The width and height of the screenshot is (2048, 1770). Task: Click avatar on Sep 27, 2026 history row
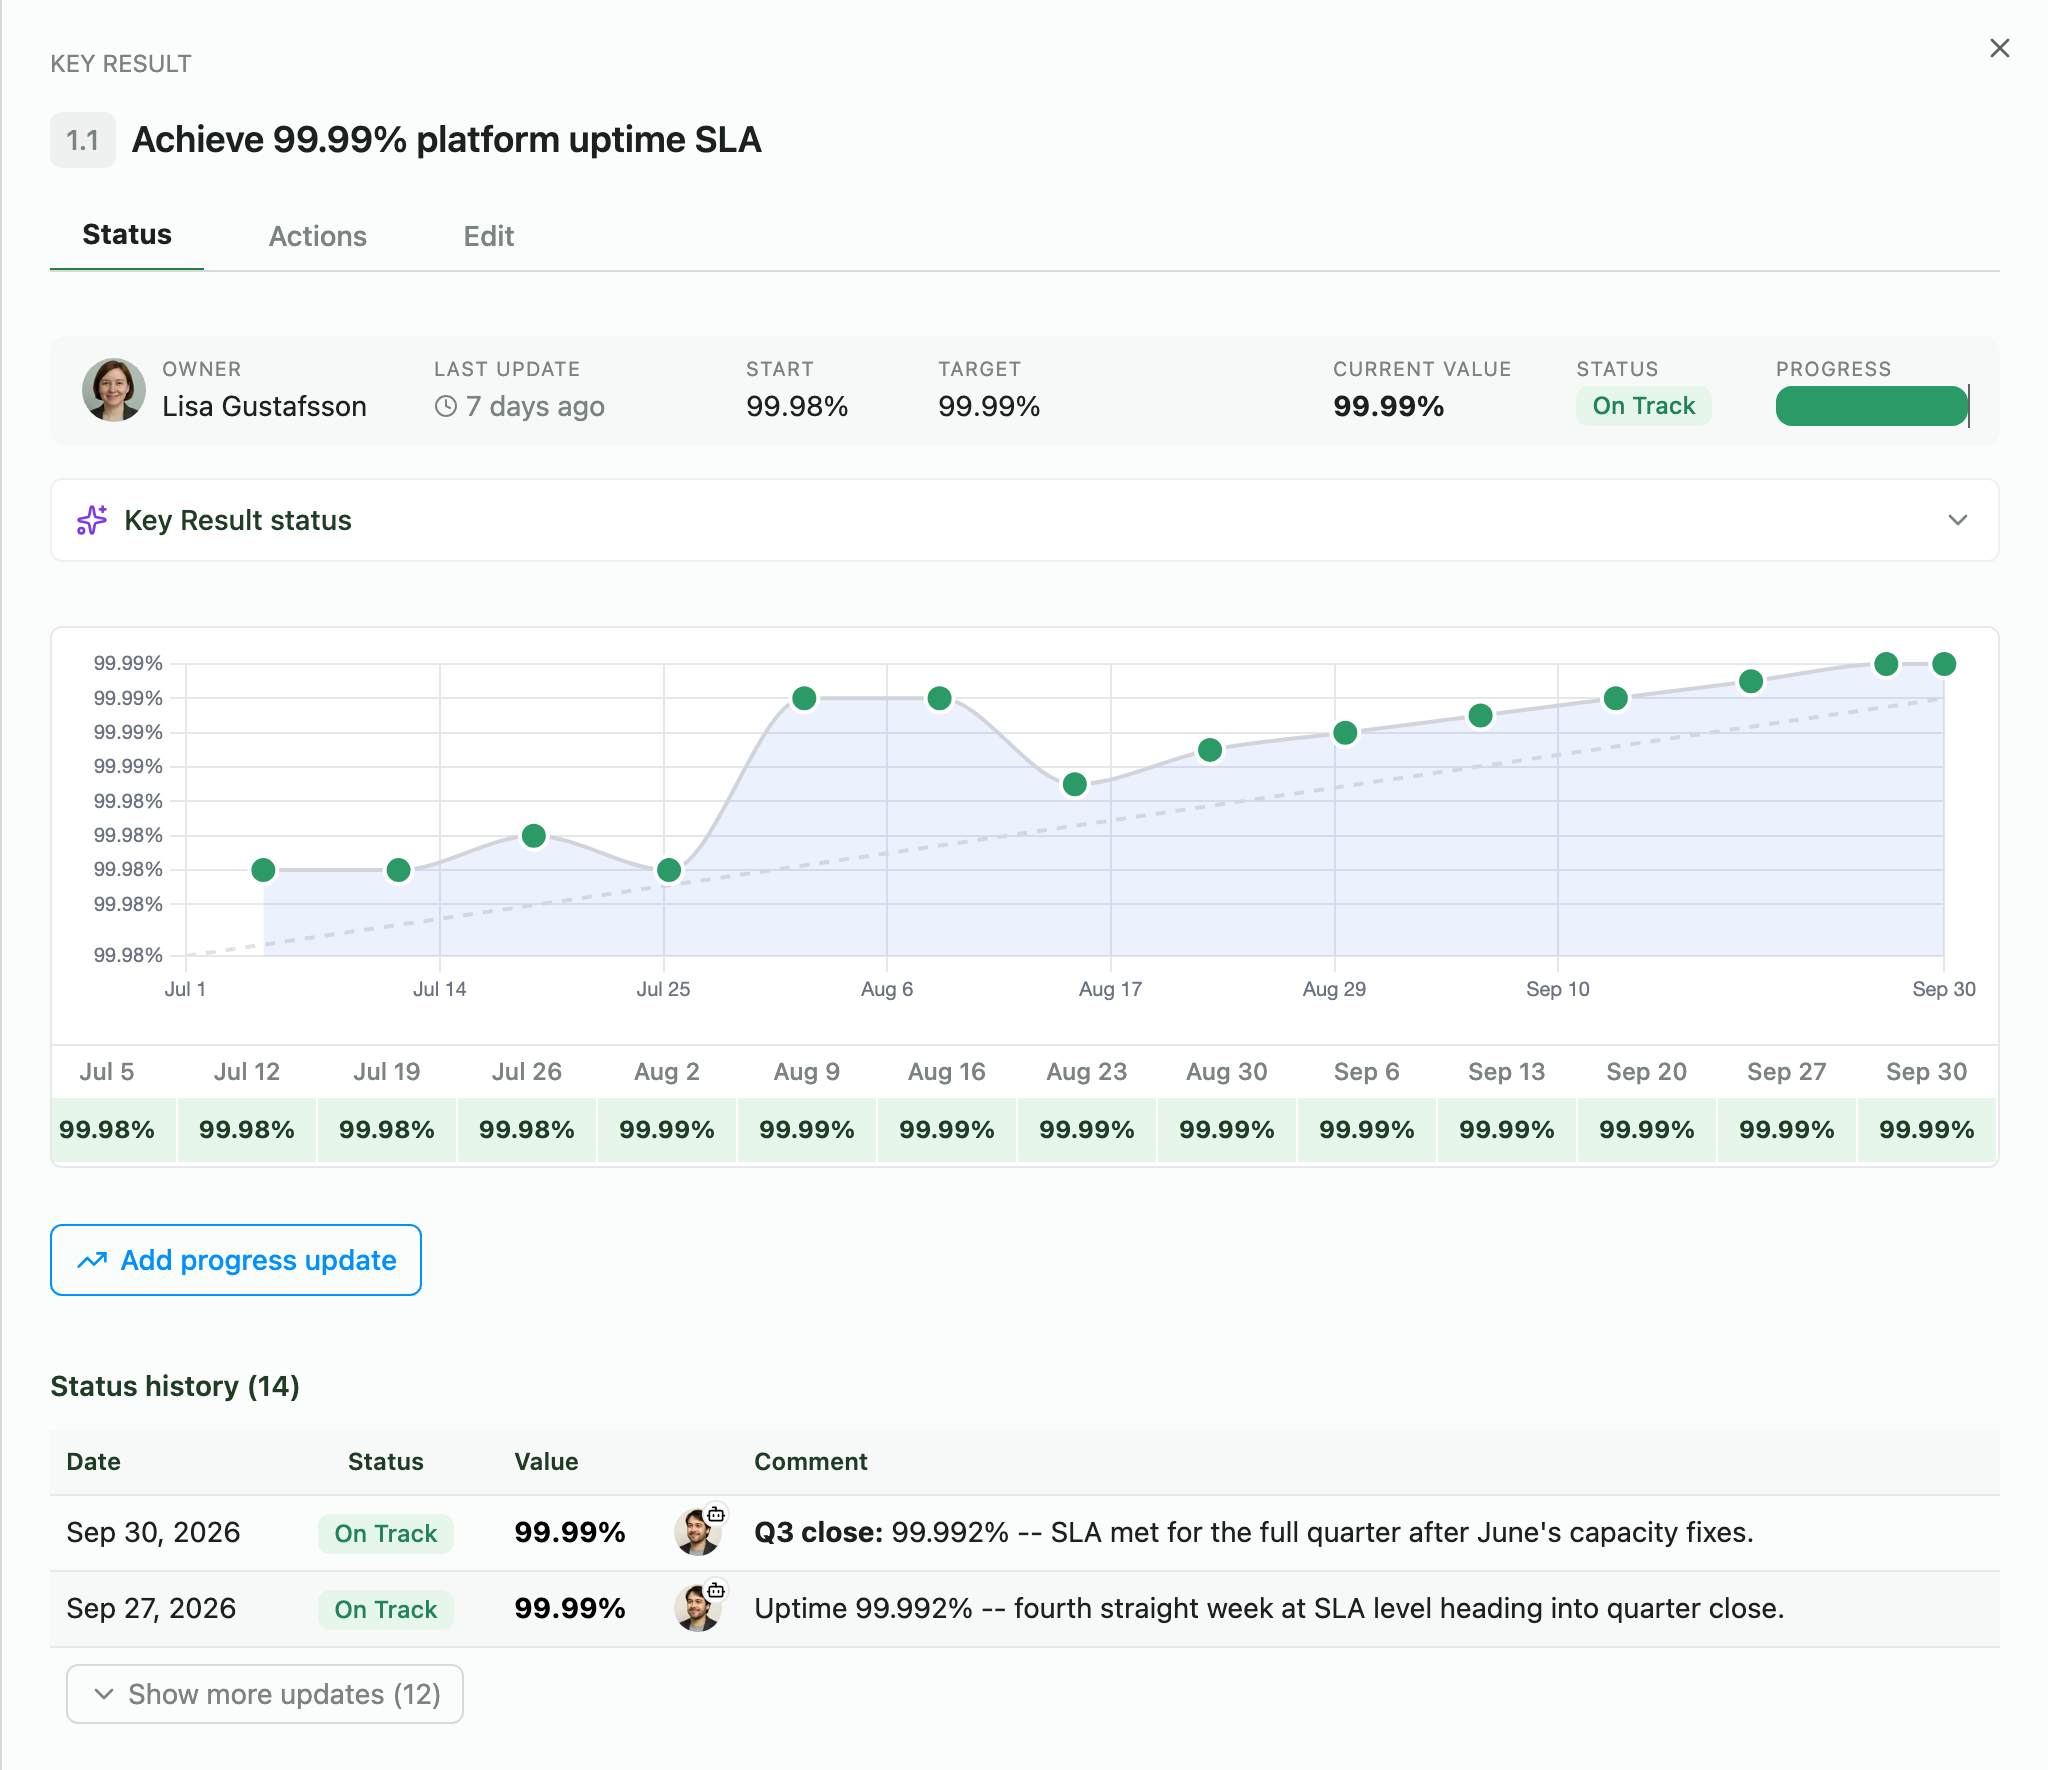[x=698, y=1608]
